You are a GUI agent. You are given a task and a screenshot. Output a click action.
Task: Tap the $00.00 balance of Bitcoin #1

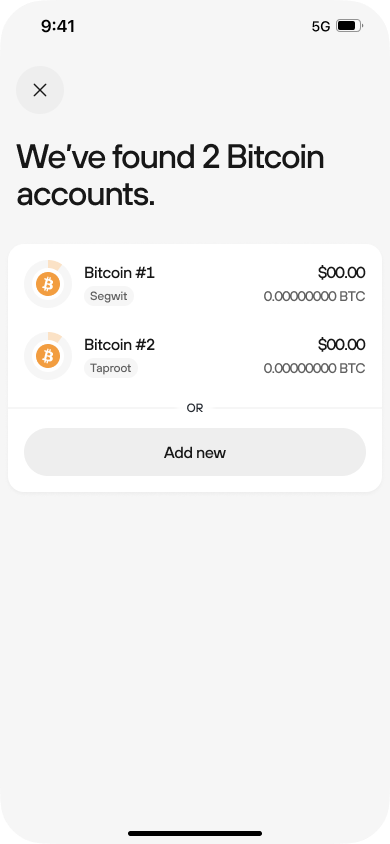342,273
